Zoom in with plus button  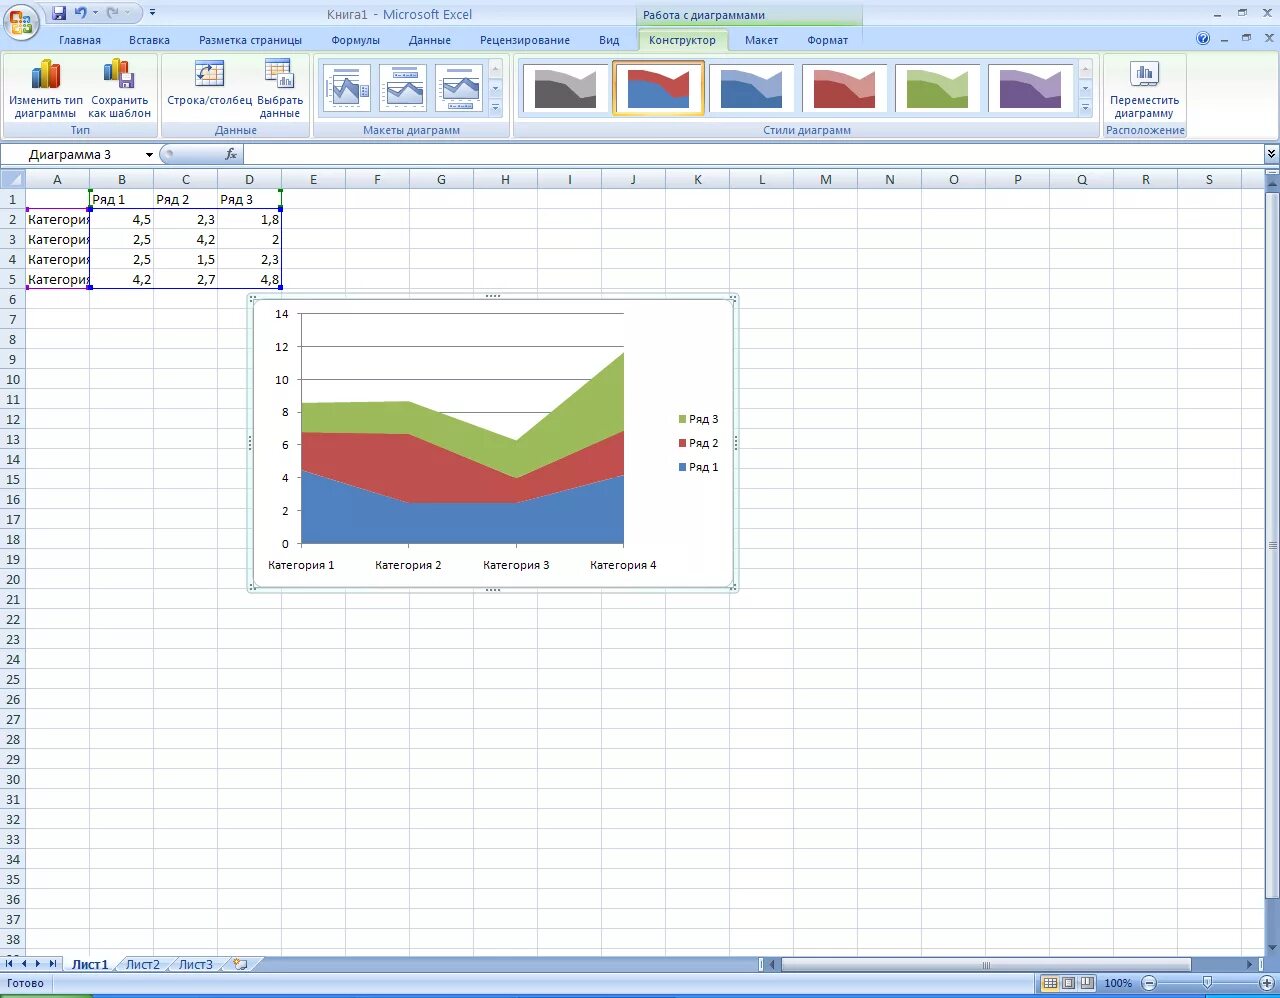click(1267, 983)
